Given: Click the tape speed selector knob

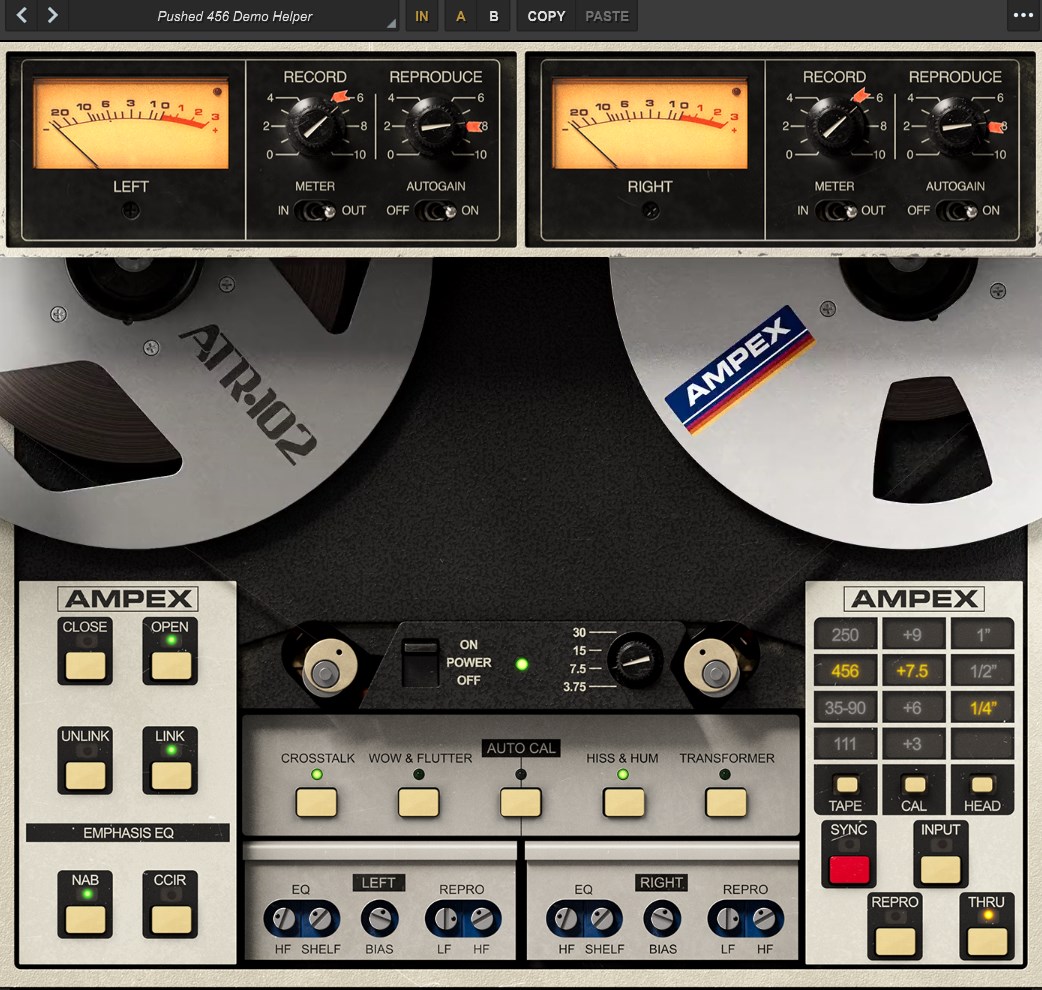Looking at the screenshot, I should (x=634, y=659).
